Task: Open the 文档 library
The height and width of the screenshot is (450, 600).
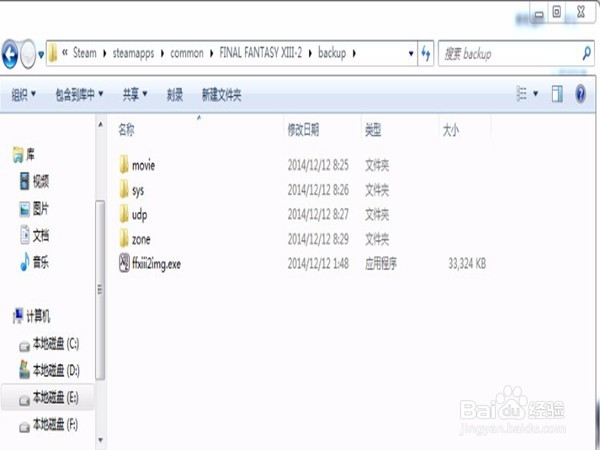Action: (41, 235)
